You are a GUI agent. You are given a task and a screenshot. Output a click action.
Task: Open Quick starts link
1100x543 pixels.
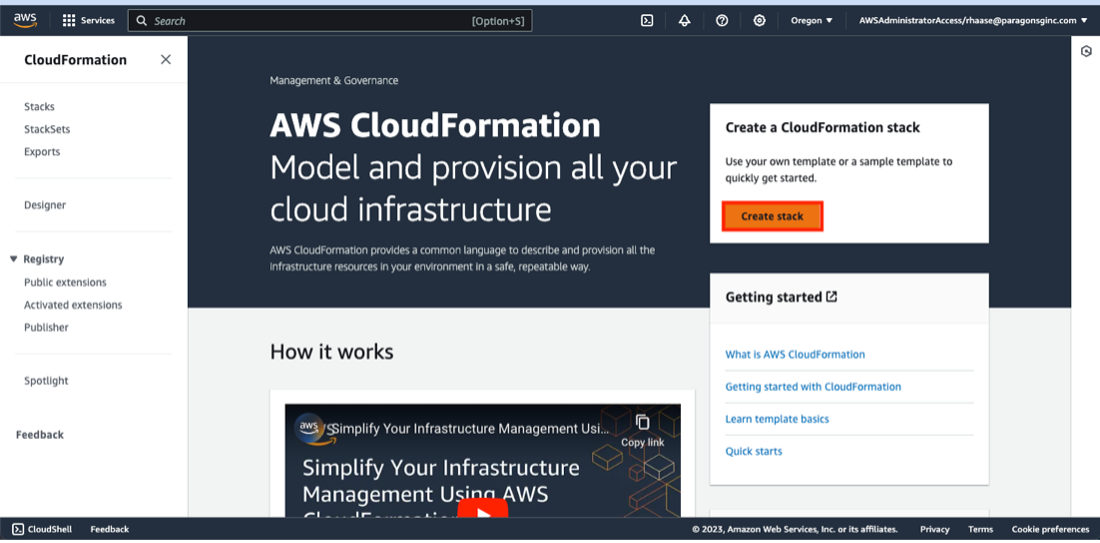753,451
